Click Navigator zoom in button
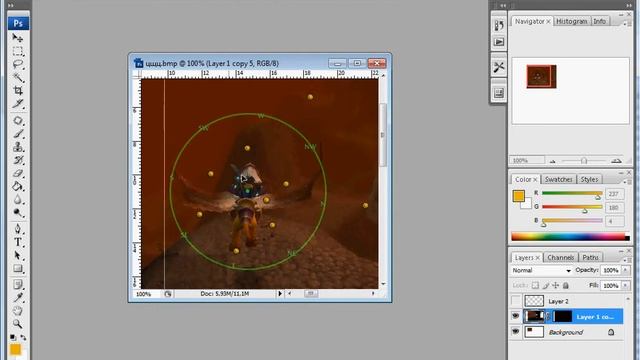Image resolution: width=640 pixels, height=360 pixels. click(x=616, y=161)
